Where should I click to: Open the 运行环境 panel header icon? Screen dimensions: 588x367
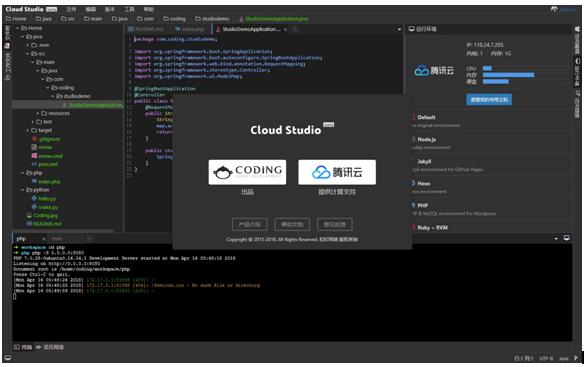click(x=411, y=29)
